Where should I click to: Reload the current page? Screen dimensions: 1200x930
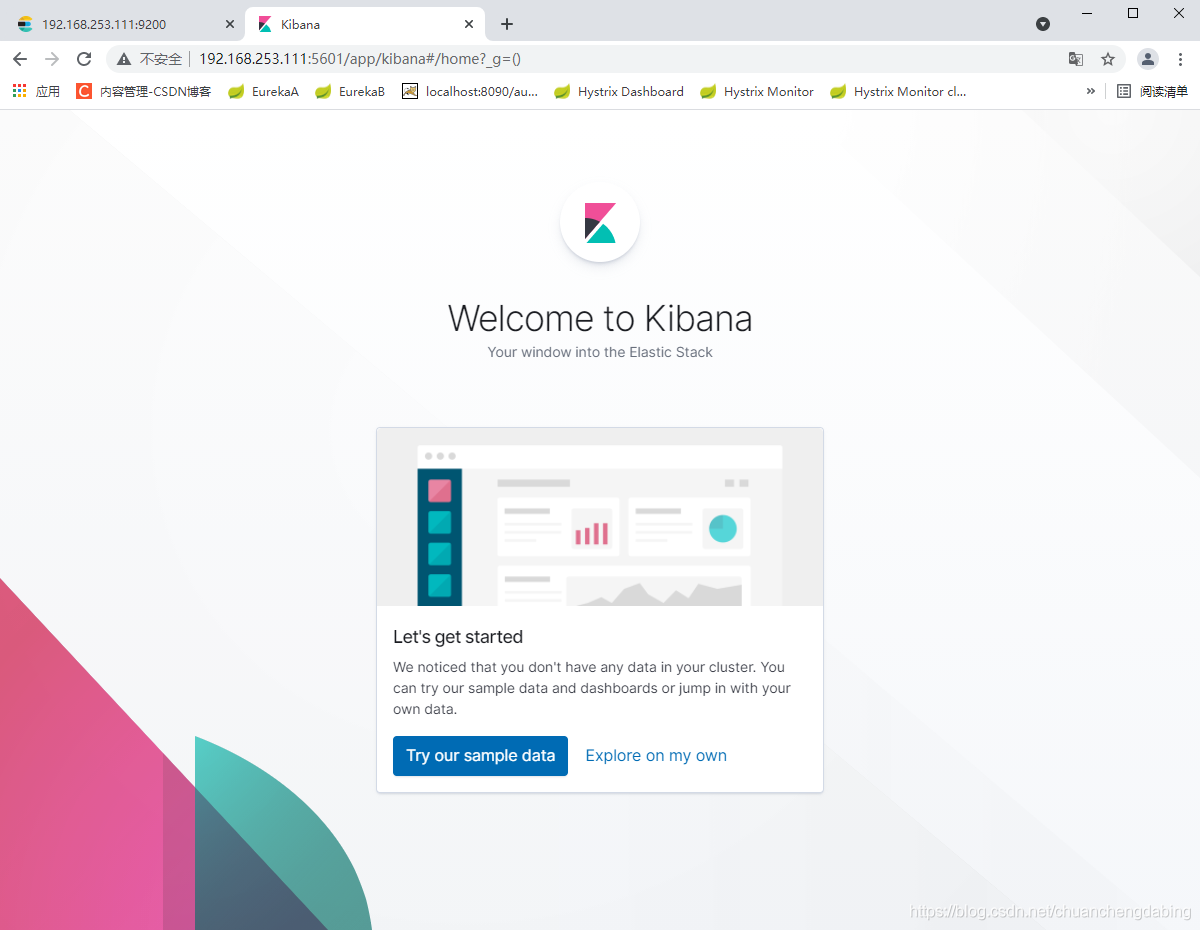[x=84, y=59]
